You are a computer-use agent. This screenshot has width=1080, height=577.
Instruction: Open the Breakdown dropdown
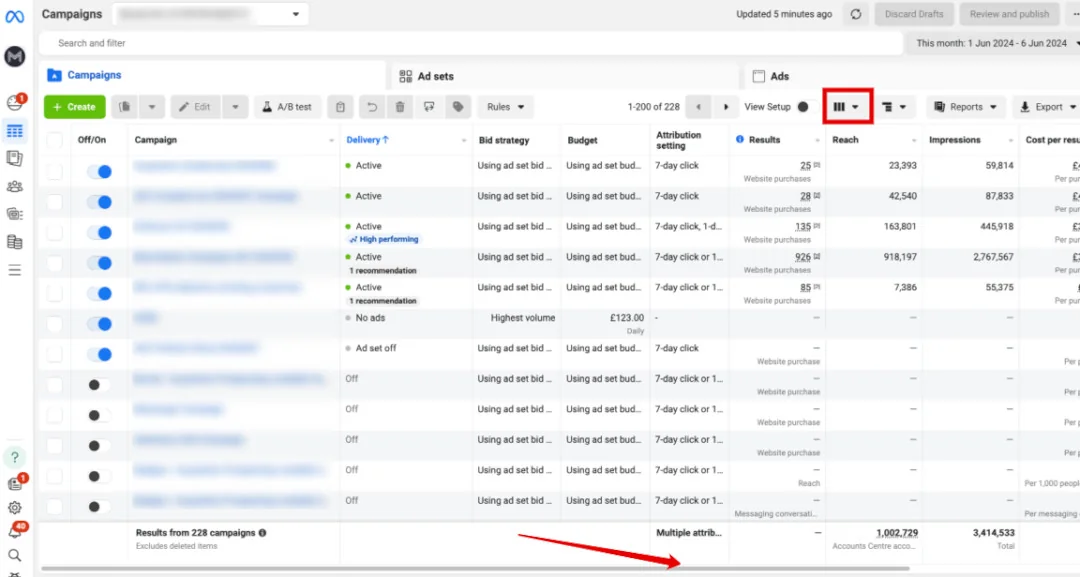894,107
